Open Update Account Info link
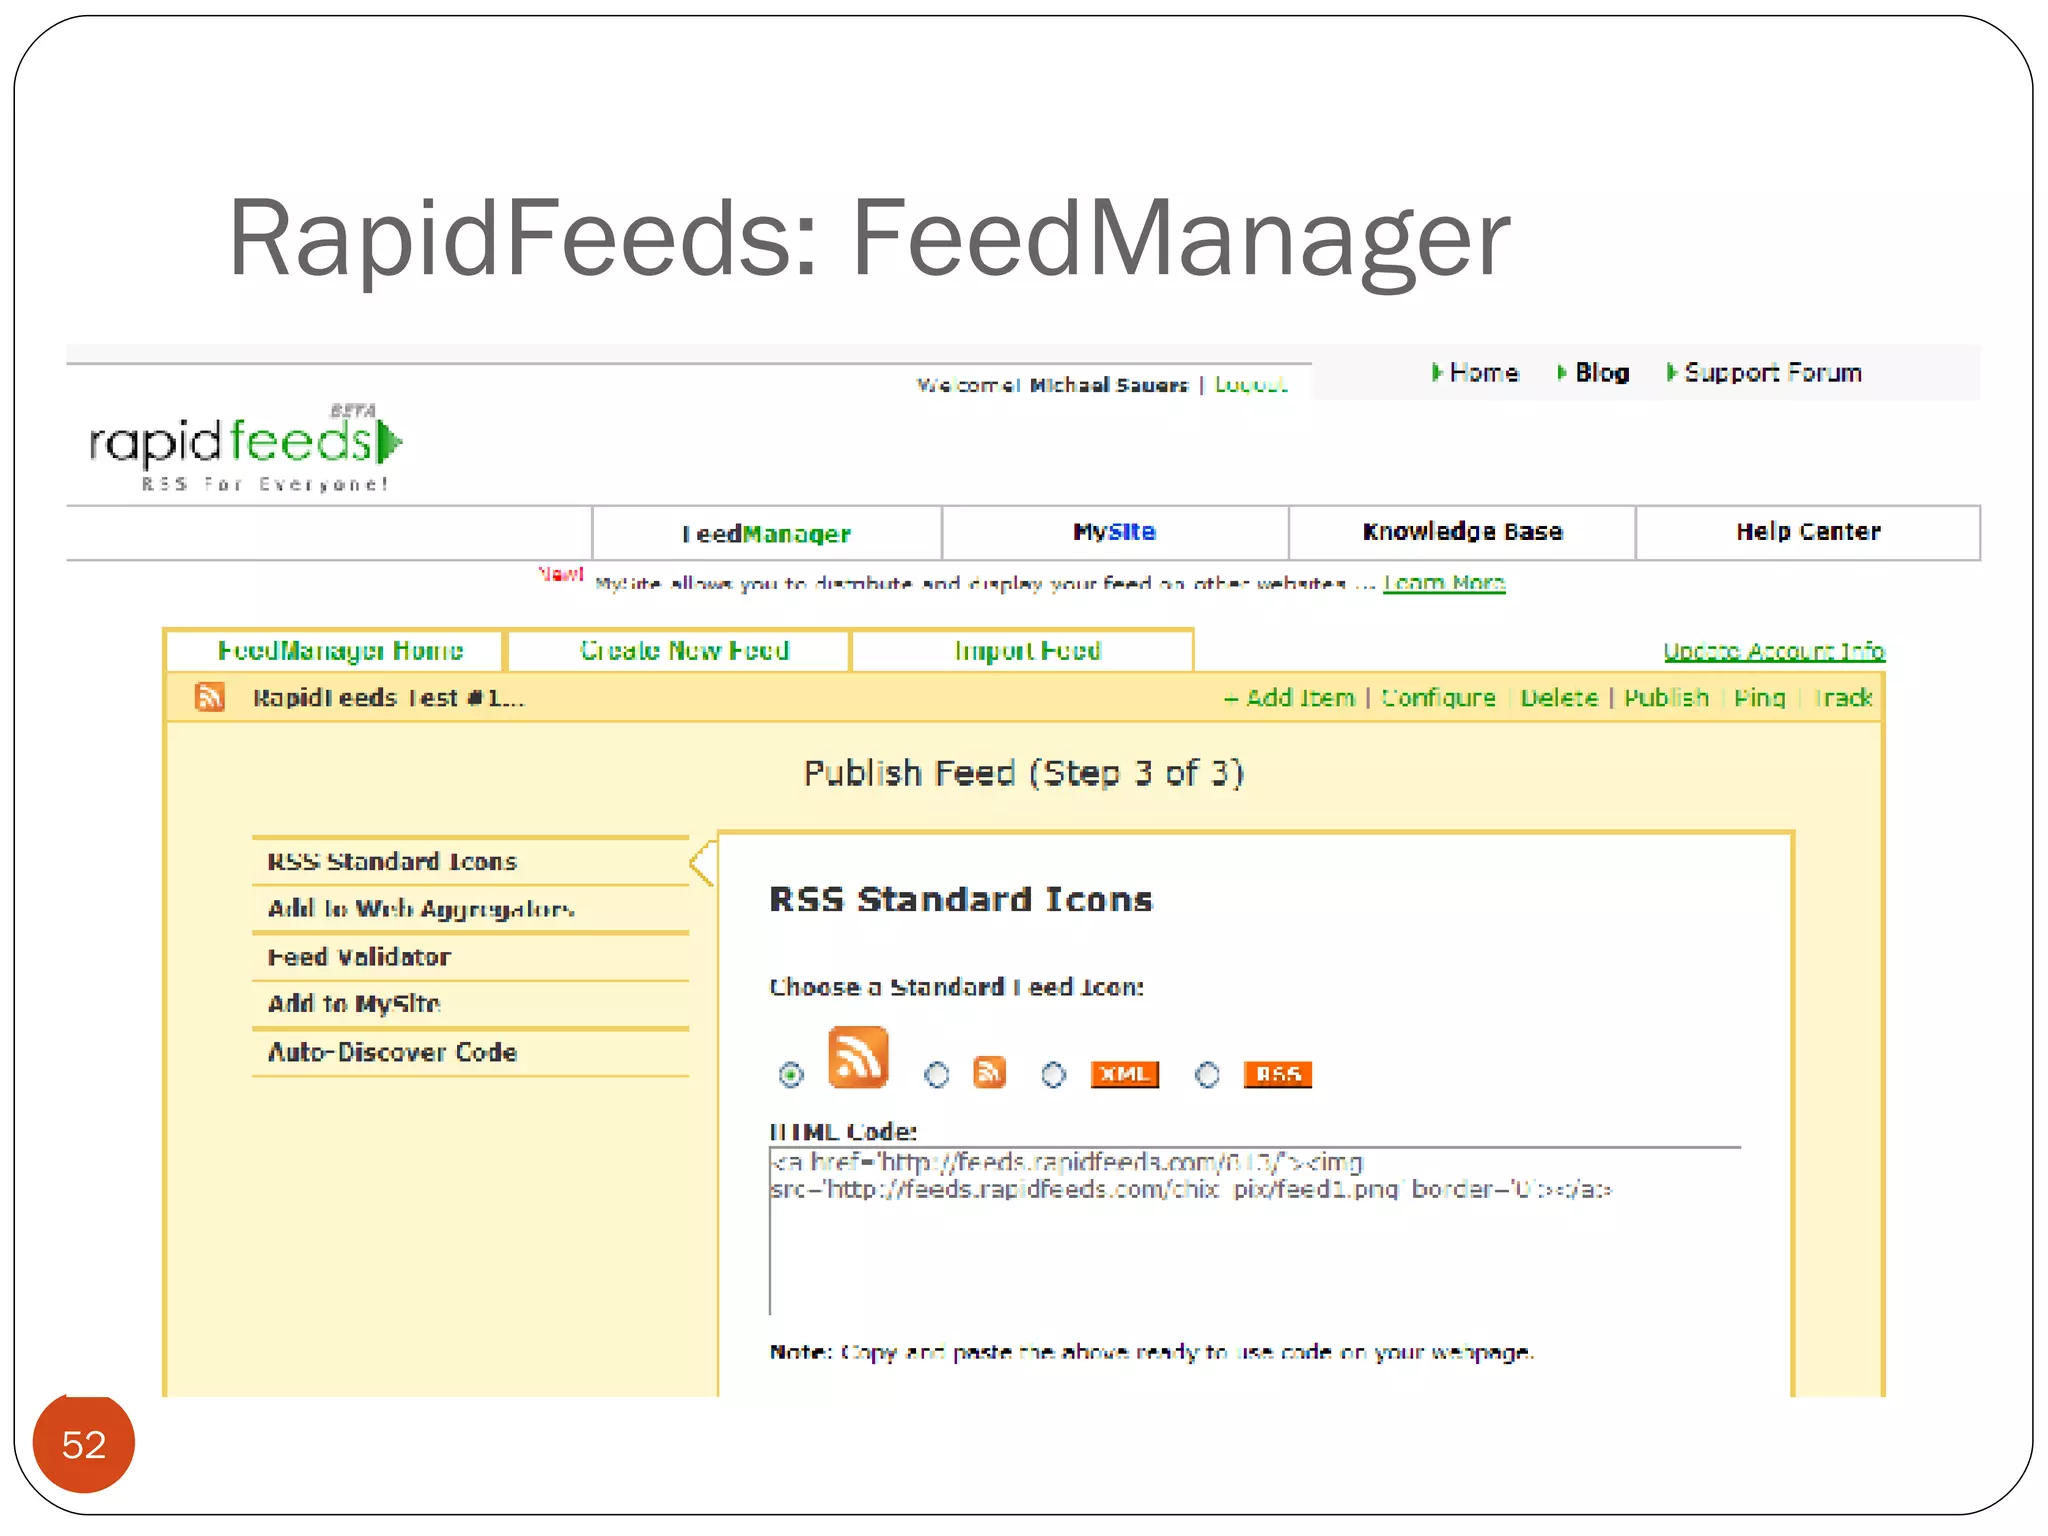Image resolution: width=2048 pixels, height=1536 pixels. coord(1774,651)
